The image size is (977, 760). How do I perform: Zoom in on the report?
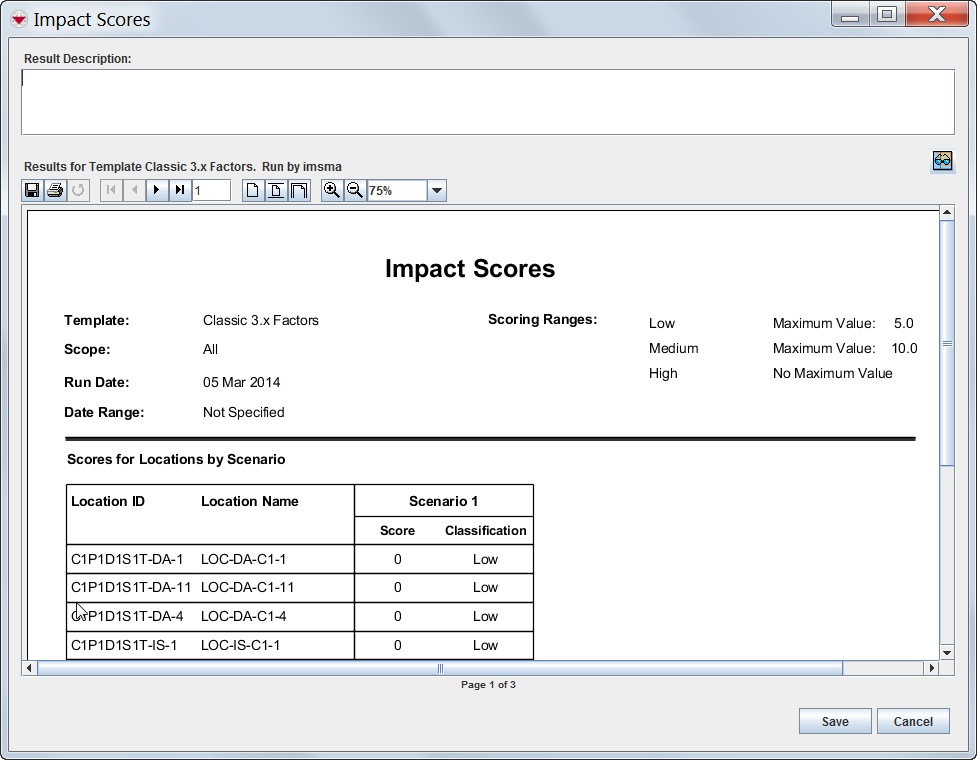pos(332,190)
